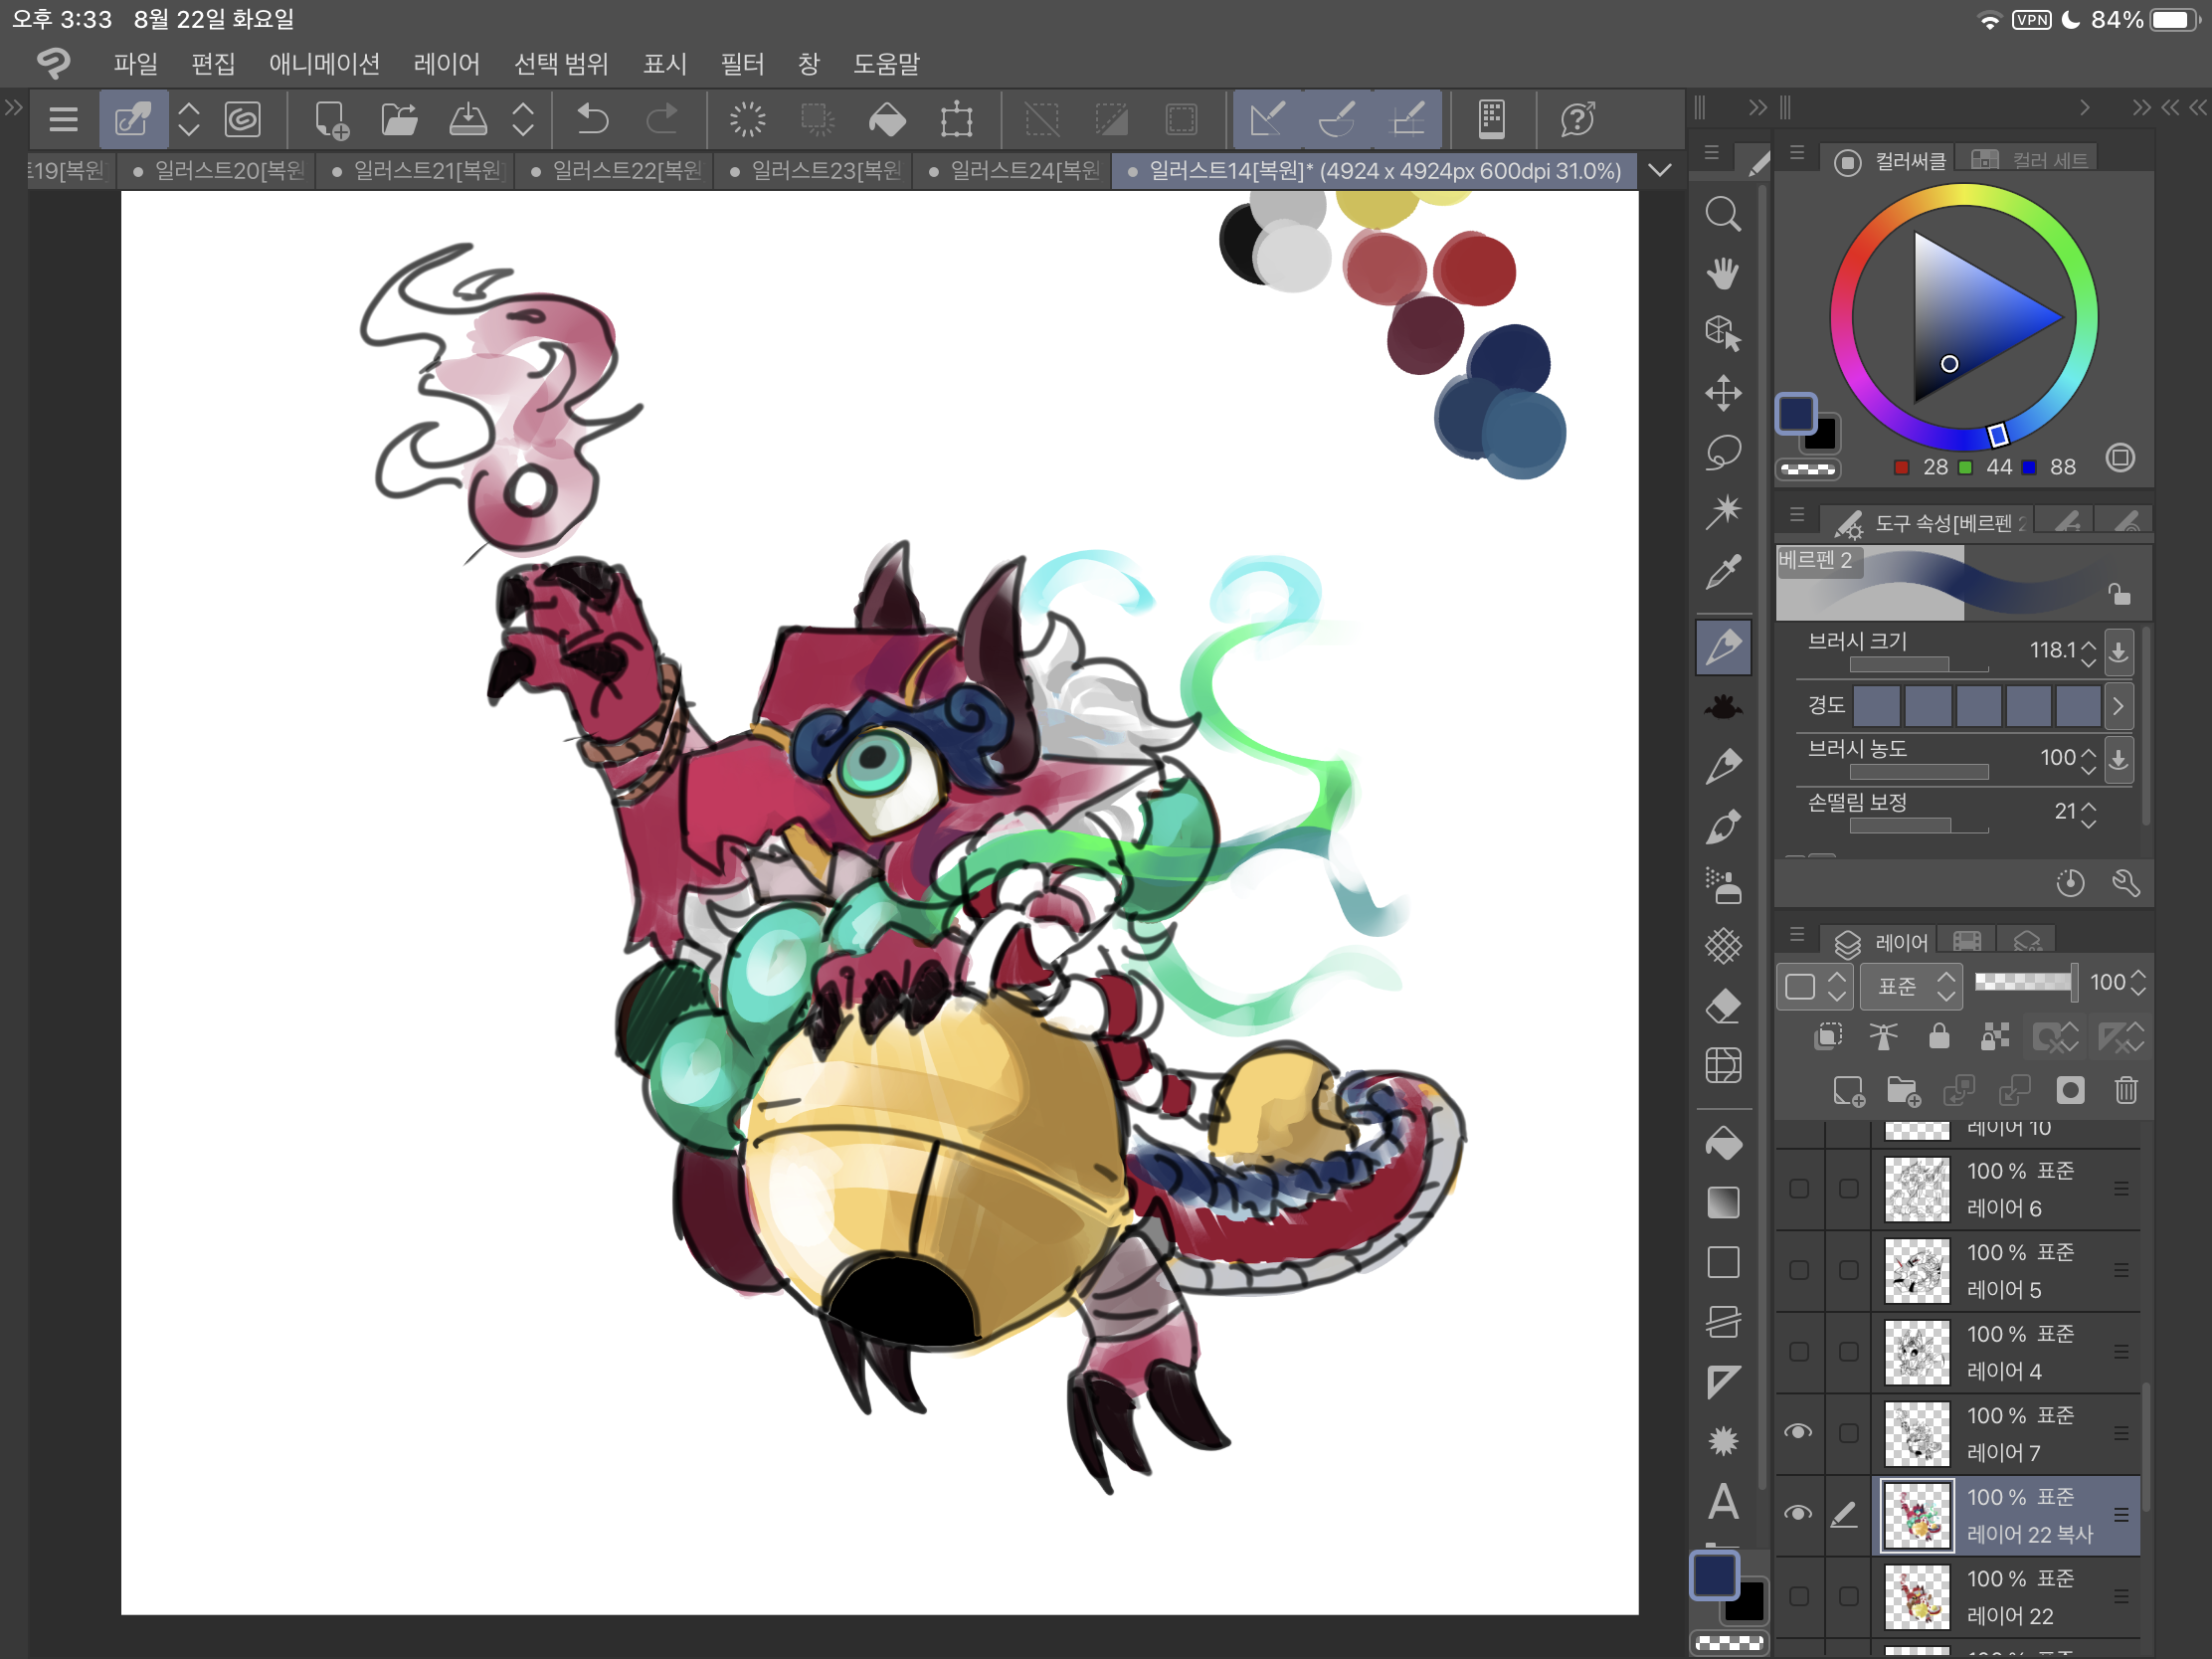
Task: Show 레이어 6 visibility checkbox
Action: pyautogui.click(x=1798, y=1188)
